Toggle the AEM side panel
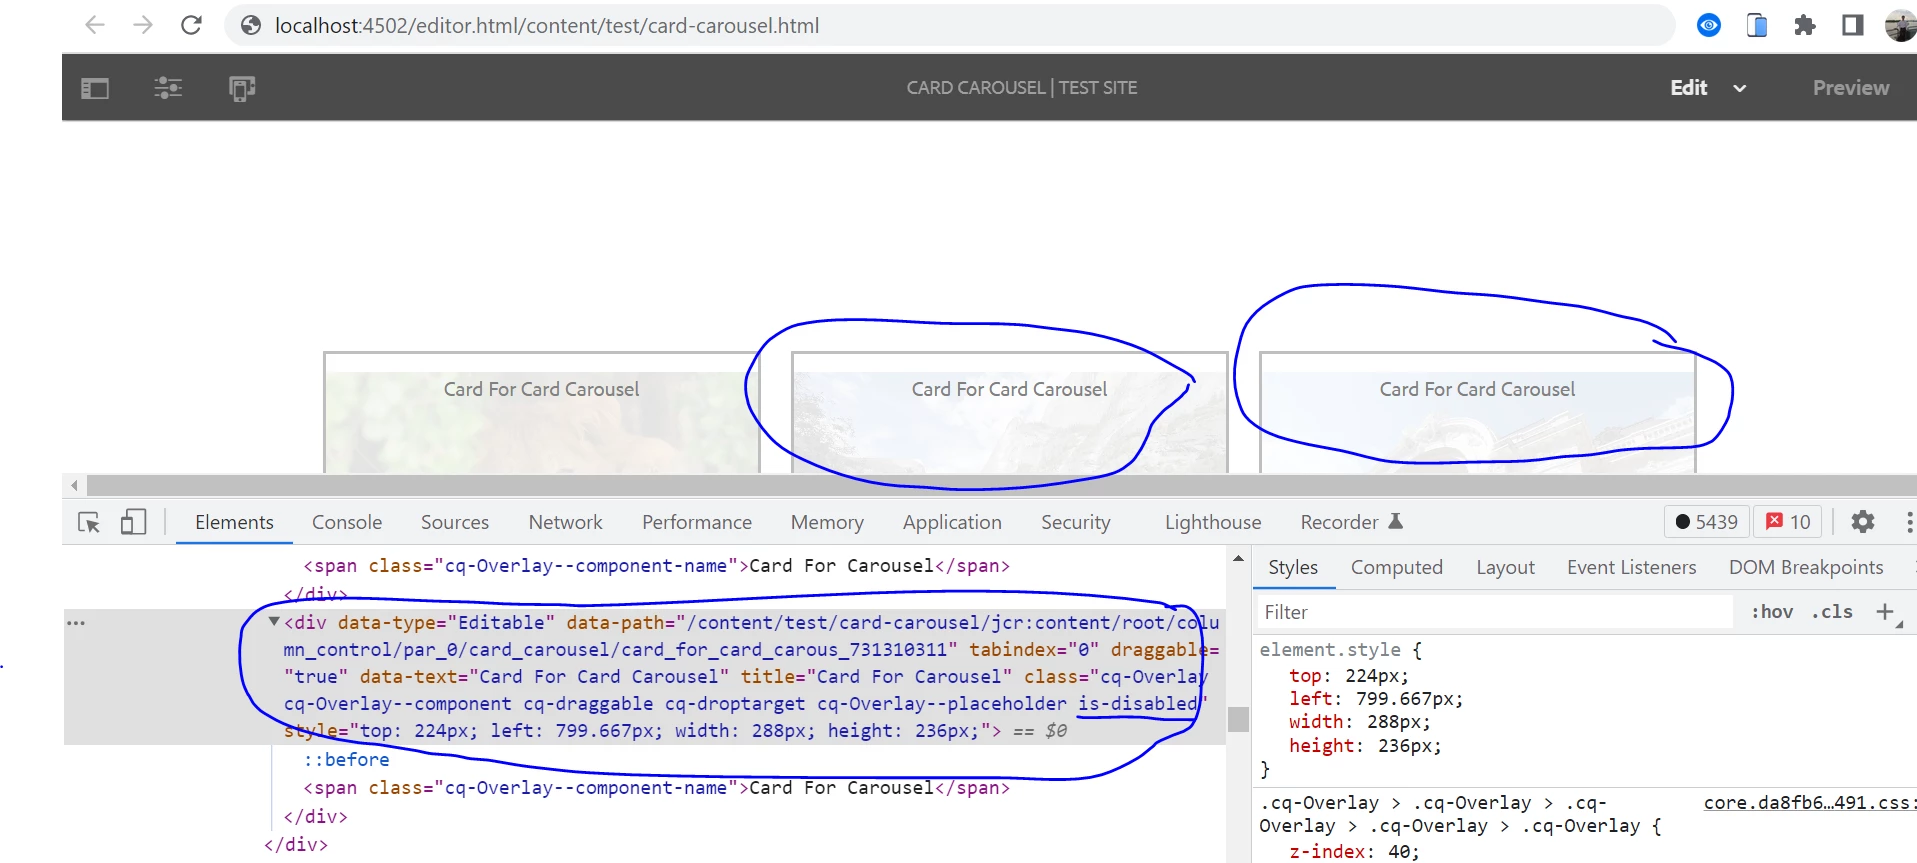 coord(95,88)
